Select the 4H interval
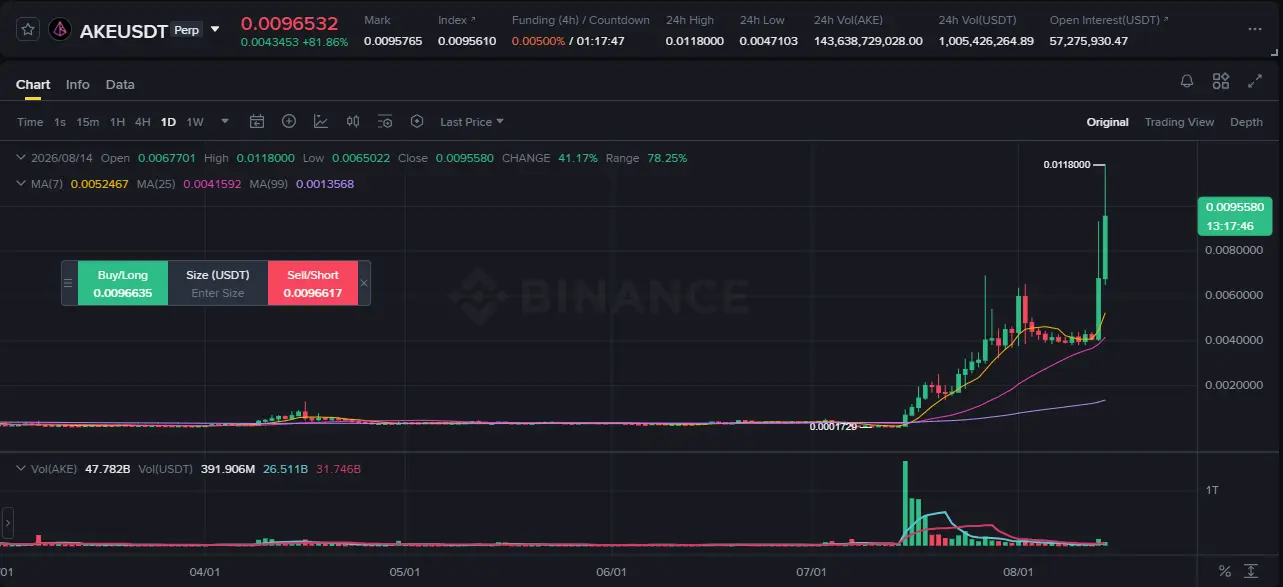1283x587 pixels. 142,122
